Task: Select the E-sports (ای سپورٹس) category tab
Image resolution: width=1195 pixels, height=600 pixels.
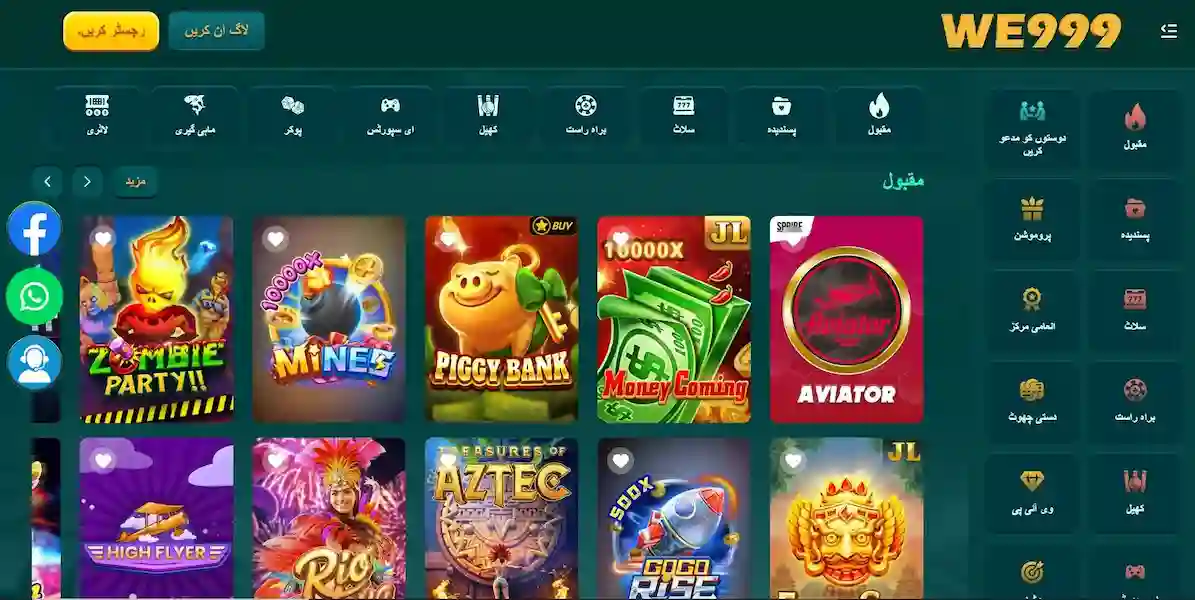Action: click(390, 117)
